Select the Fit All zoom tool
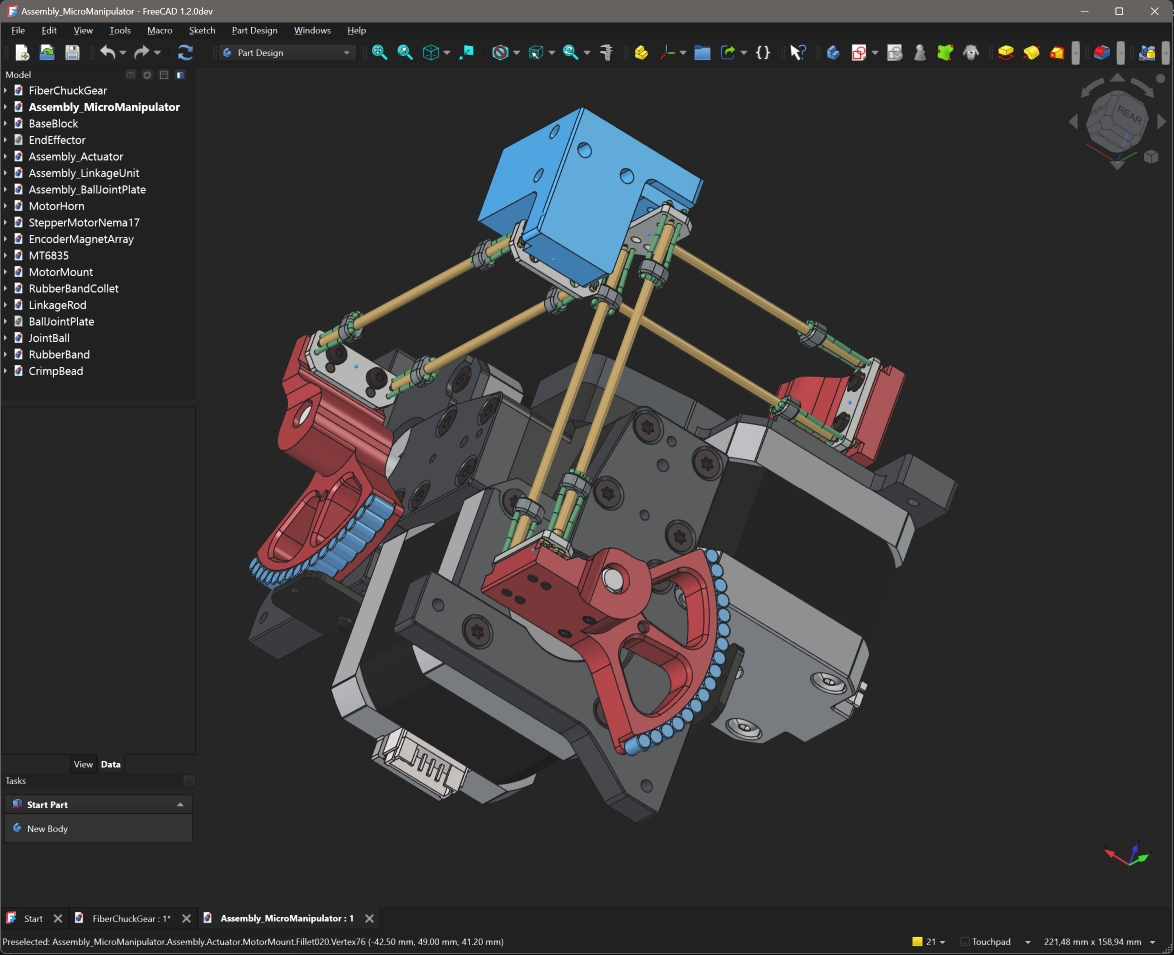The width and height of the screenshot is (1174, 955). [x=379, y=52]
